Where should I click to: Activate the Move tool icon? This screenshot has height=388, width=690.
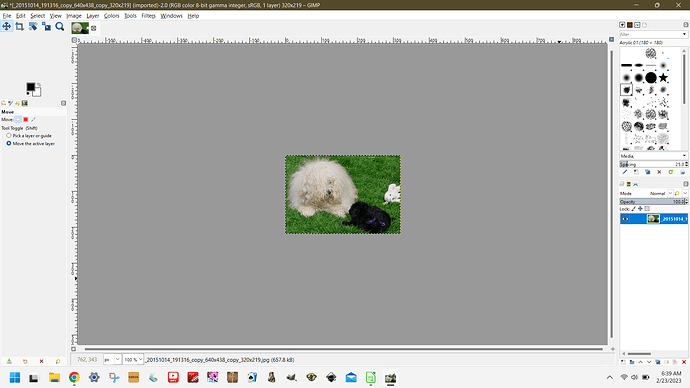[x=6, y=27]
